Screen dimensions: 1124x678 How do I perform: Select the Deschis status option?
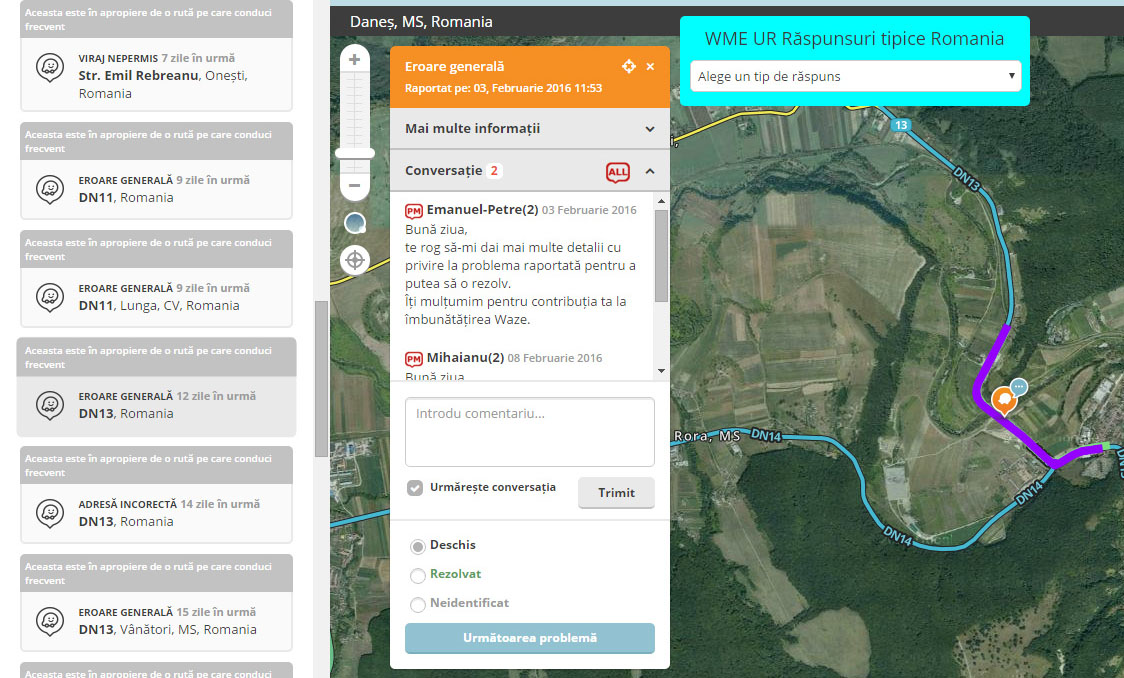click(418, 547)
